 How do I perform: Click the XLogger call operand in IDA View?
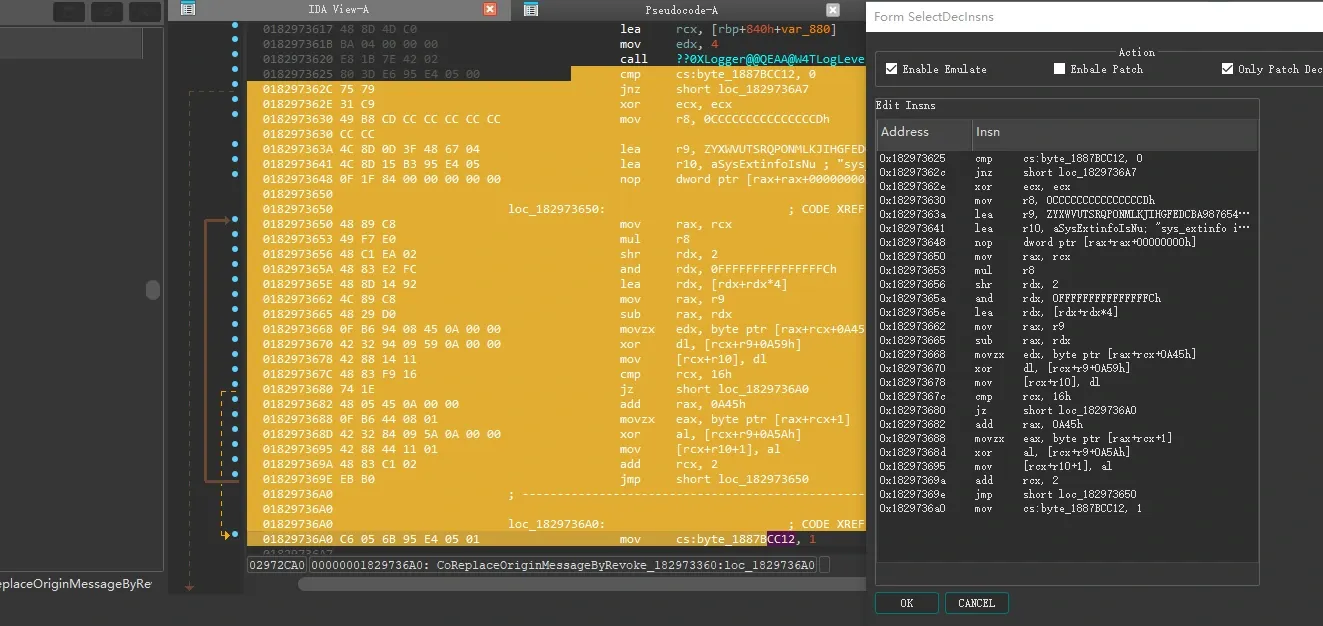coord(770,60)
